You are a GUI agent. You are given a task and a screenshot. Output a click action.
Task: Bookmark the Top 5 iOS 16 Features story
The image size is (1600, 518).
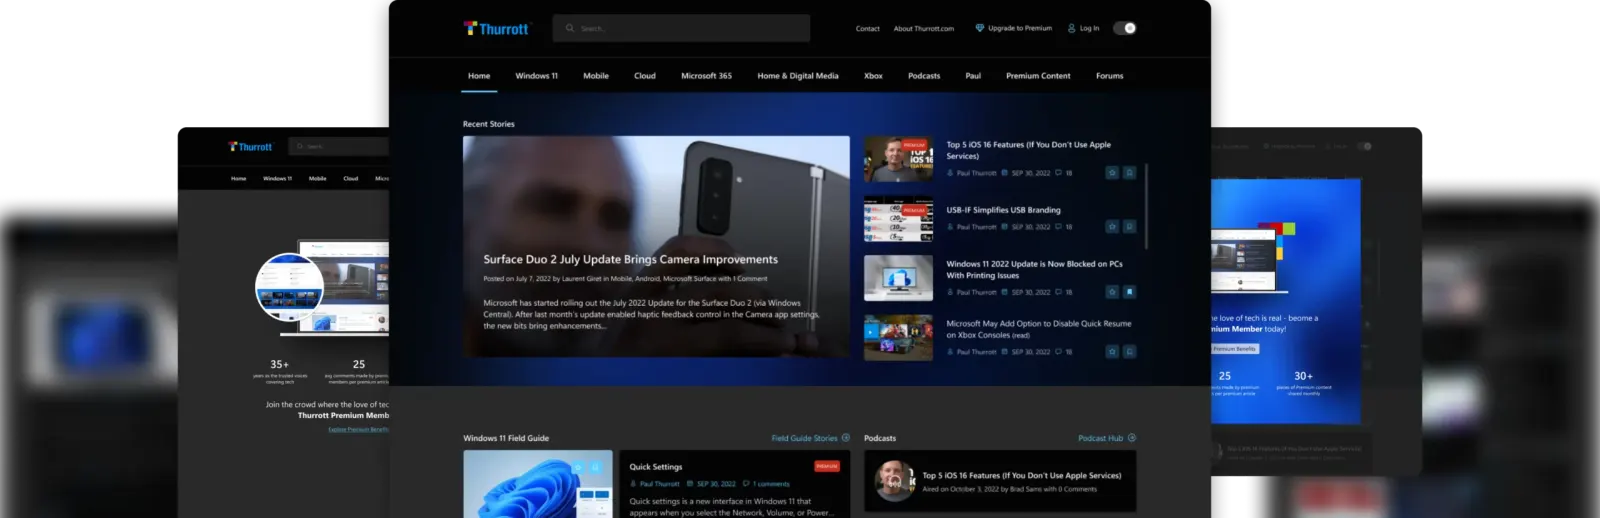pos(1129,173)
